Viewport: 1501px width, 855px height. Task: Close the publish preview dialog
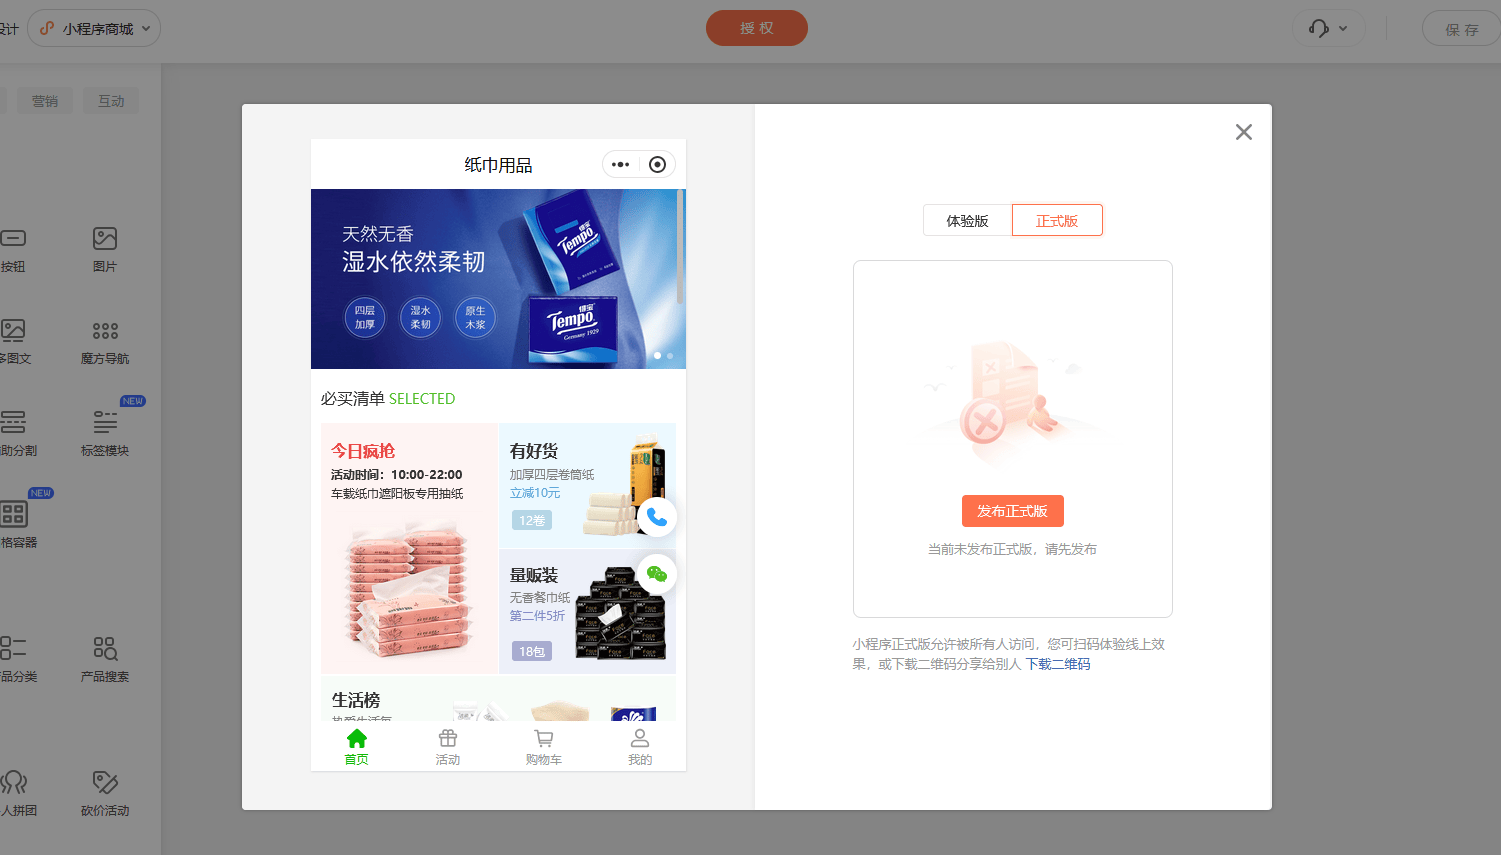1243,132
